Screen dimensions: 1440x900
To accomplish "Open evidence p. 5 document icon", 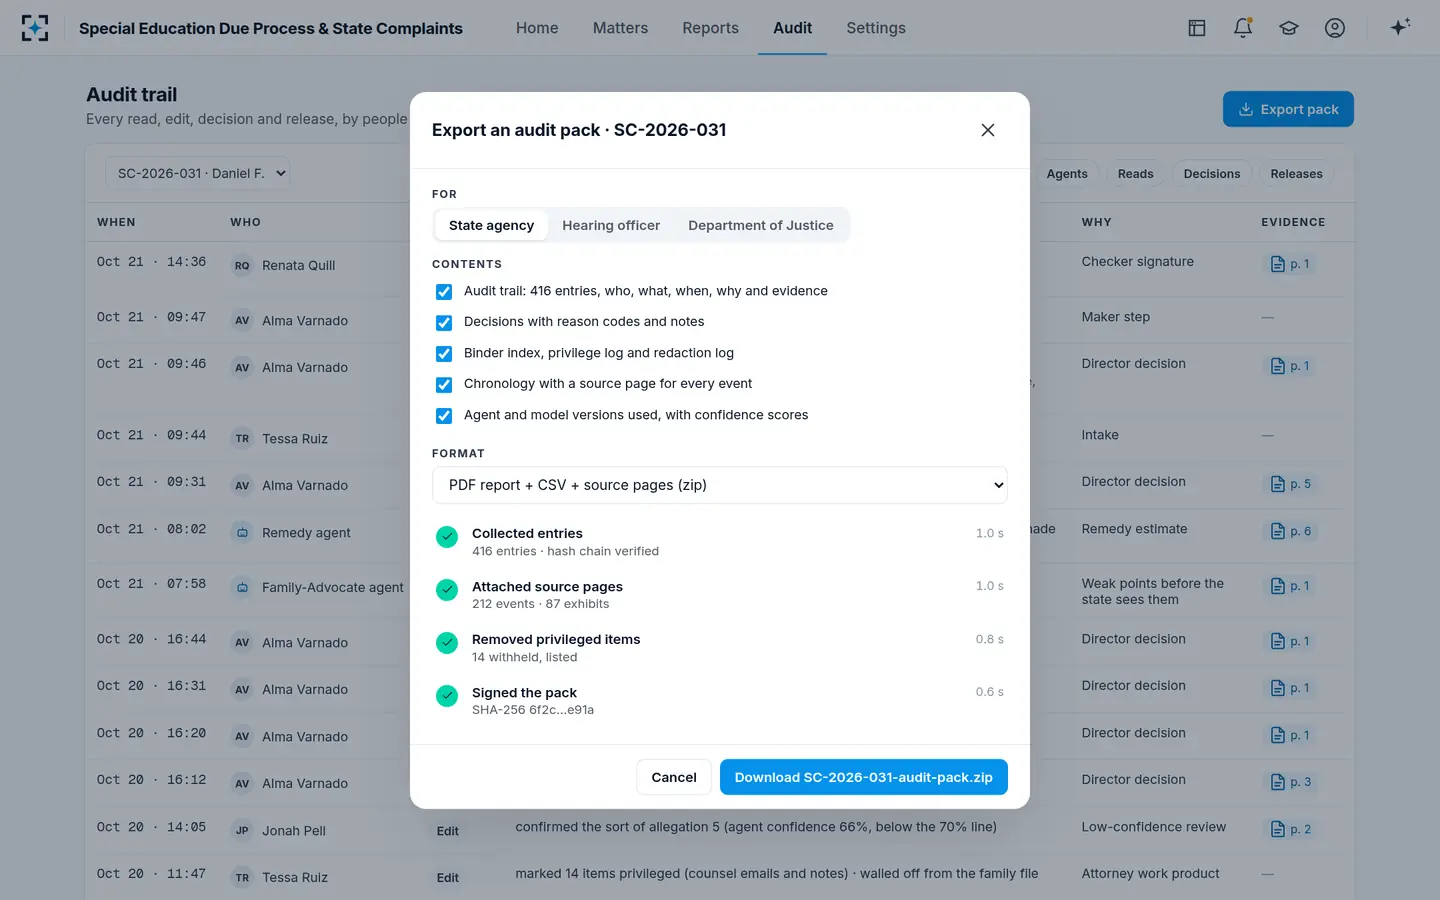I will click(1290, 484).
